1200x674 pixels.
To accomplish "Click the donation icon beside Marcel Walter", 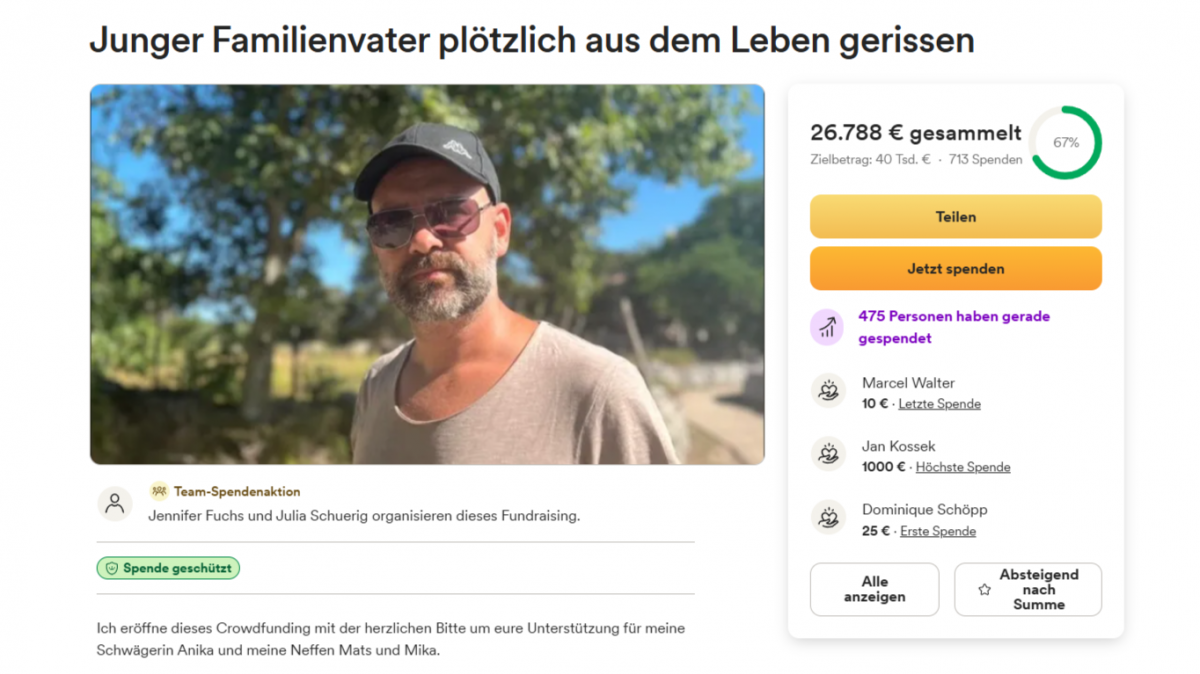I will point(828,391).
